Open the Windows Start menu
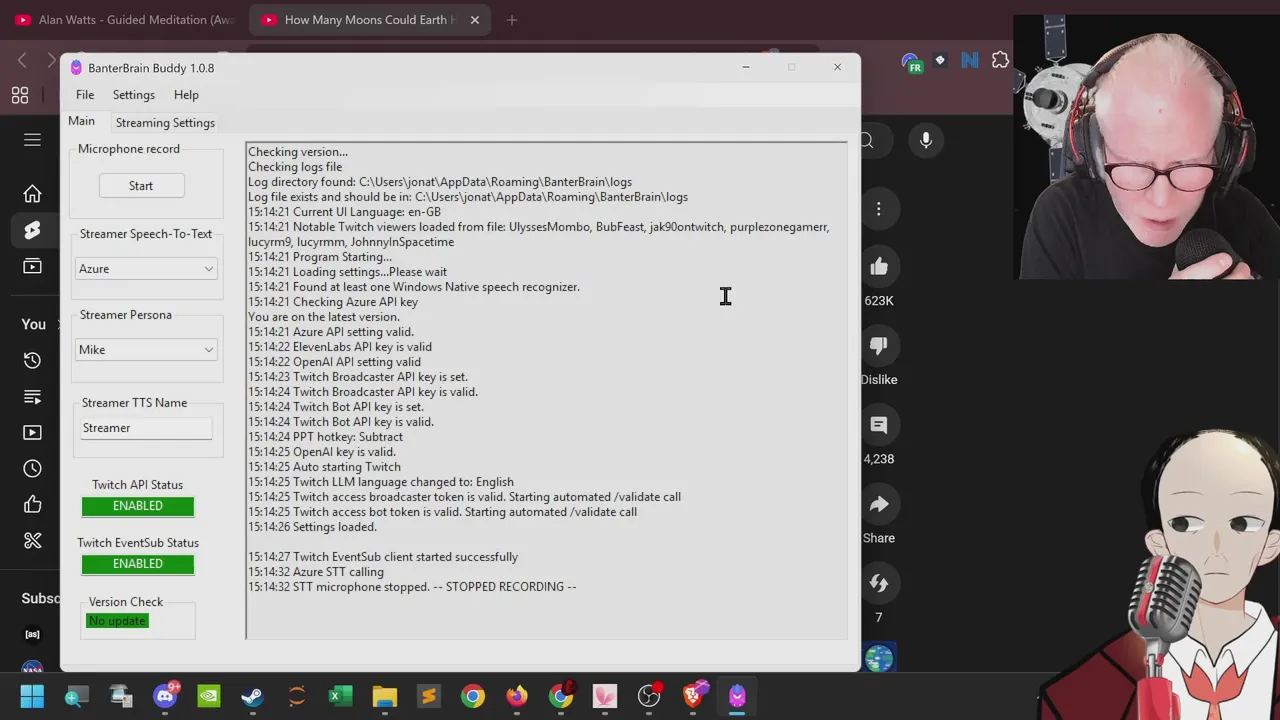Viewport: 1280px width, 720px height. point(32,696)
